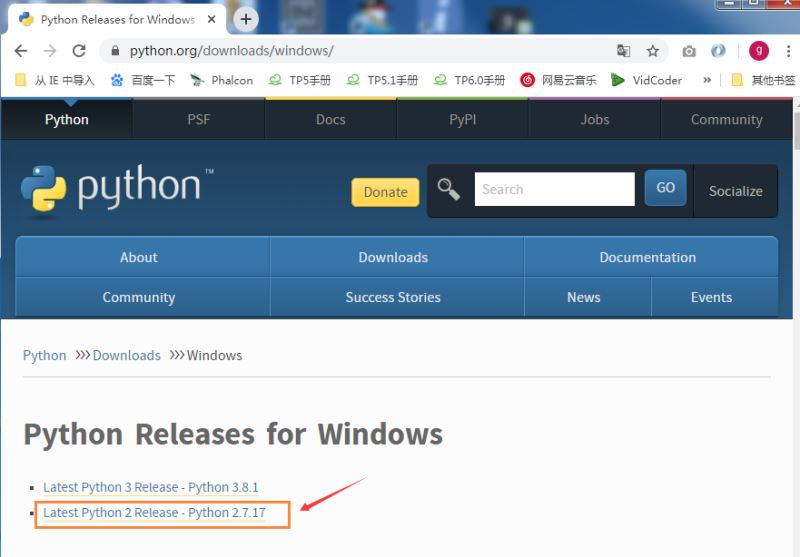Image resolution: width=800 pixels, height=557 pixels.
Task: Click the camera extension icon
Action: click(x=689, y=51)
